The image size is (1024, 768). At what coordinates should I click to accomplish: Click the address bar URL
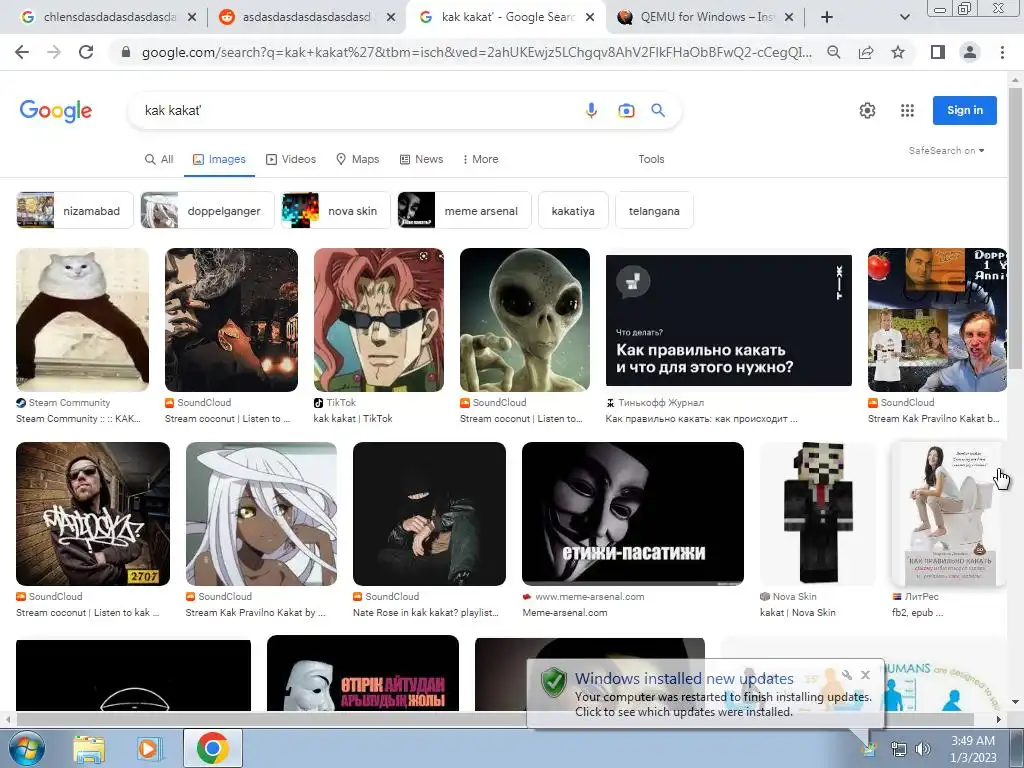(x=477, y=52)
